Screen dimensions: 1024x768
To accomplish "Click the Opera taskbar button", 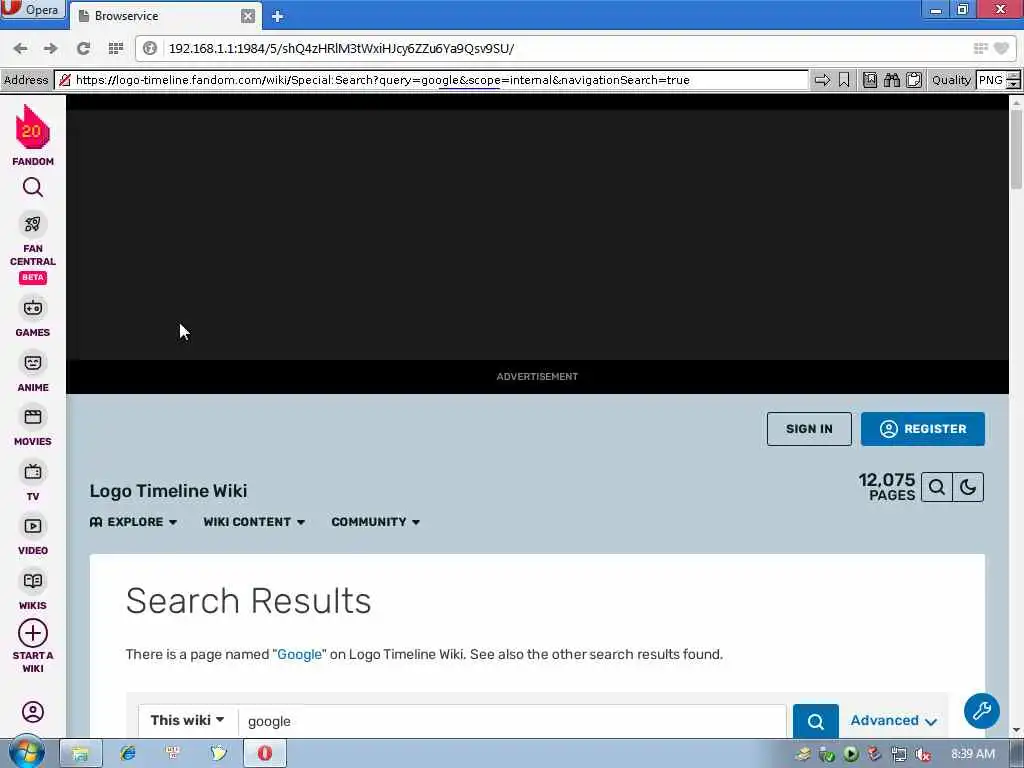I will 264,754.
